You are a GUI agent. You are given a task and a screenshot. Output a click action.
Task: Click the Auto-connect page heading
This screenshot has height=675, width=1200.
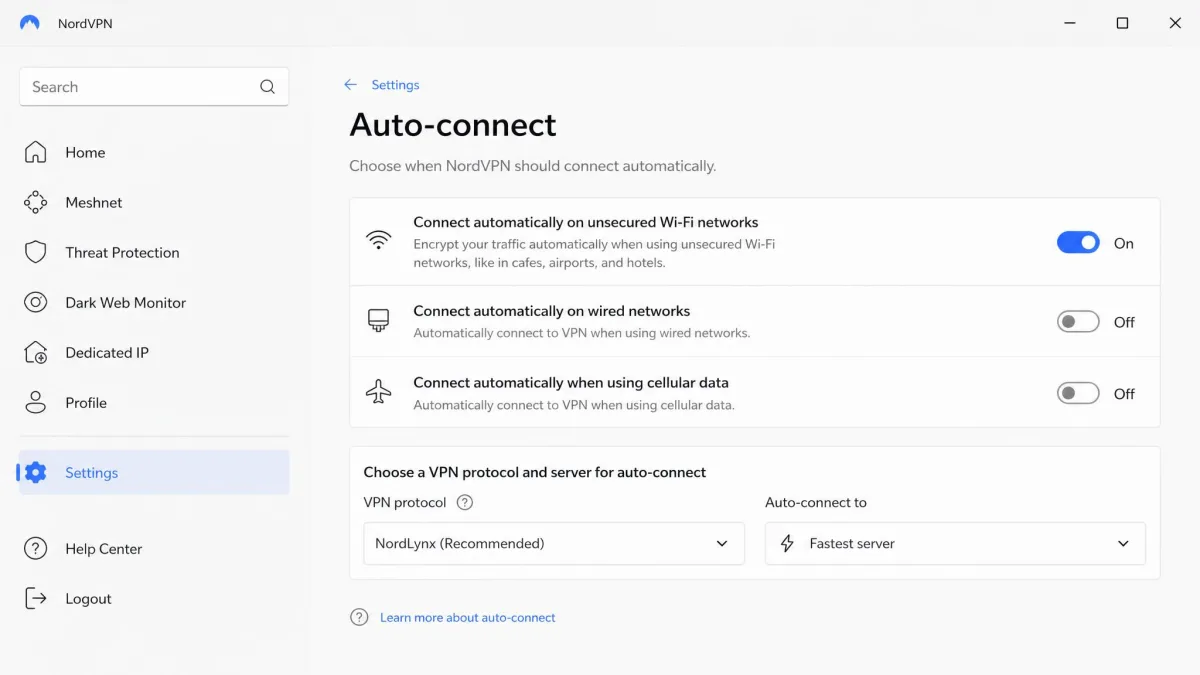click(453, 125)
